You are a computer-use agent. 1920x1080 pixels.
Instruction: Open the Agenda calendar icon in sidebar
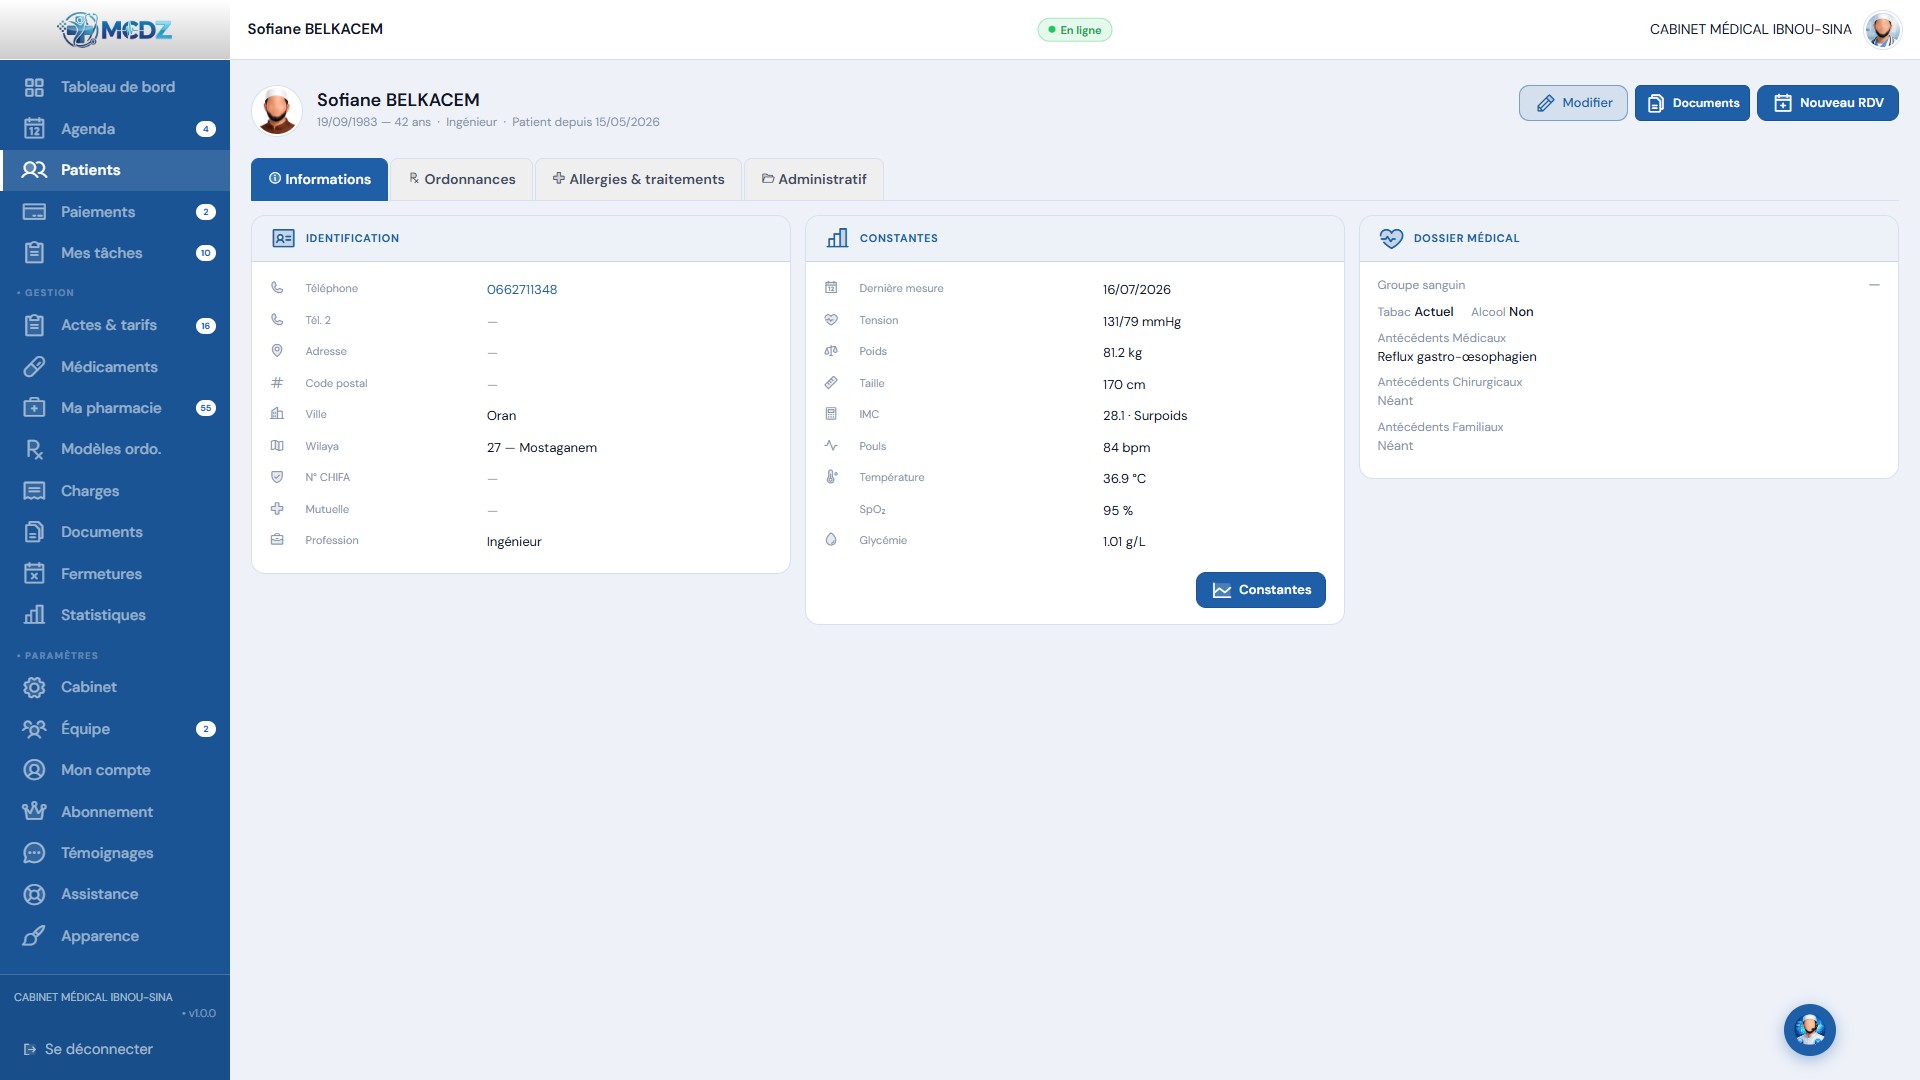34,129
